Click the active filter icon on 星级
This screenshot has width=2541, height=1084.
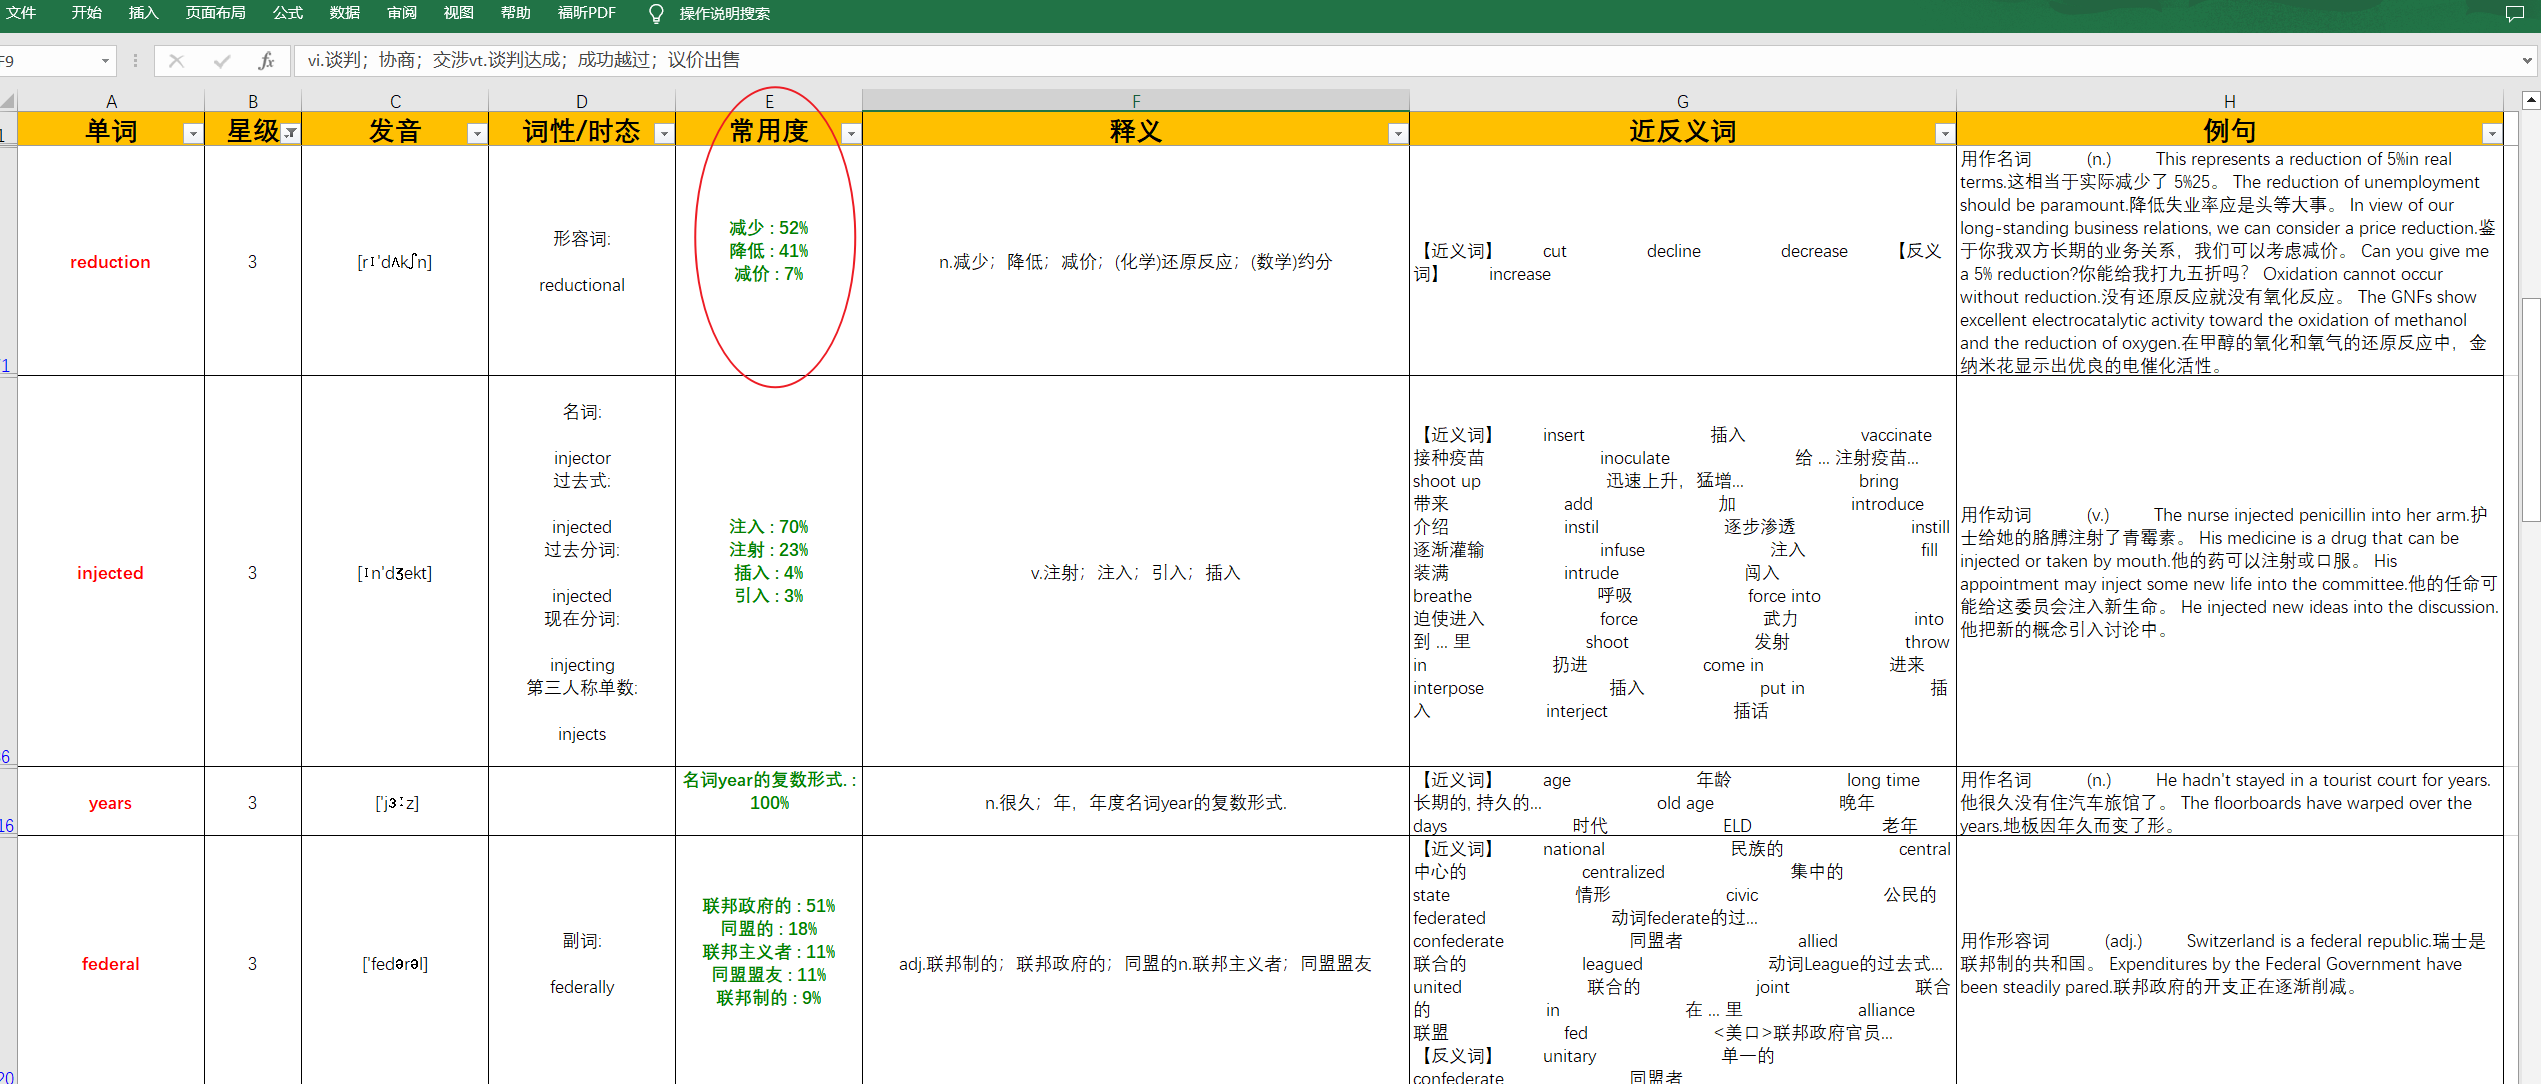coord(290,133)
